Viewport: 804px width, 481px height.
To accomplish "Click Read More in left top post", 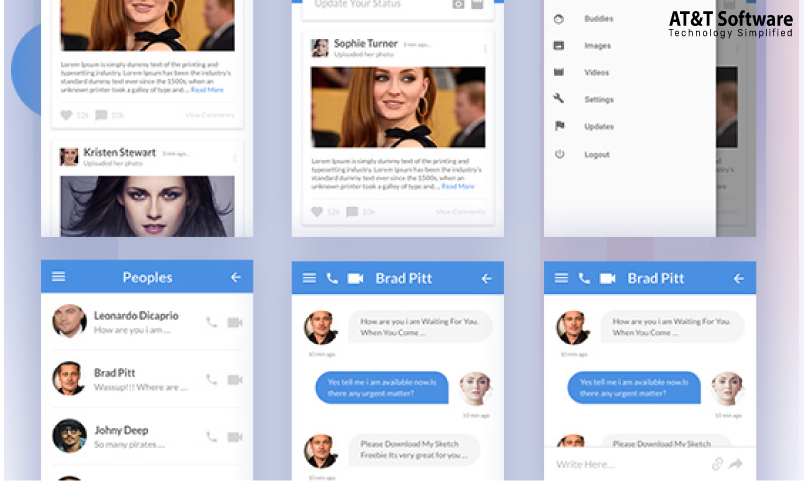I will tap(207, 90).
